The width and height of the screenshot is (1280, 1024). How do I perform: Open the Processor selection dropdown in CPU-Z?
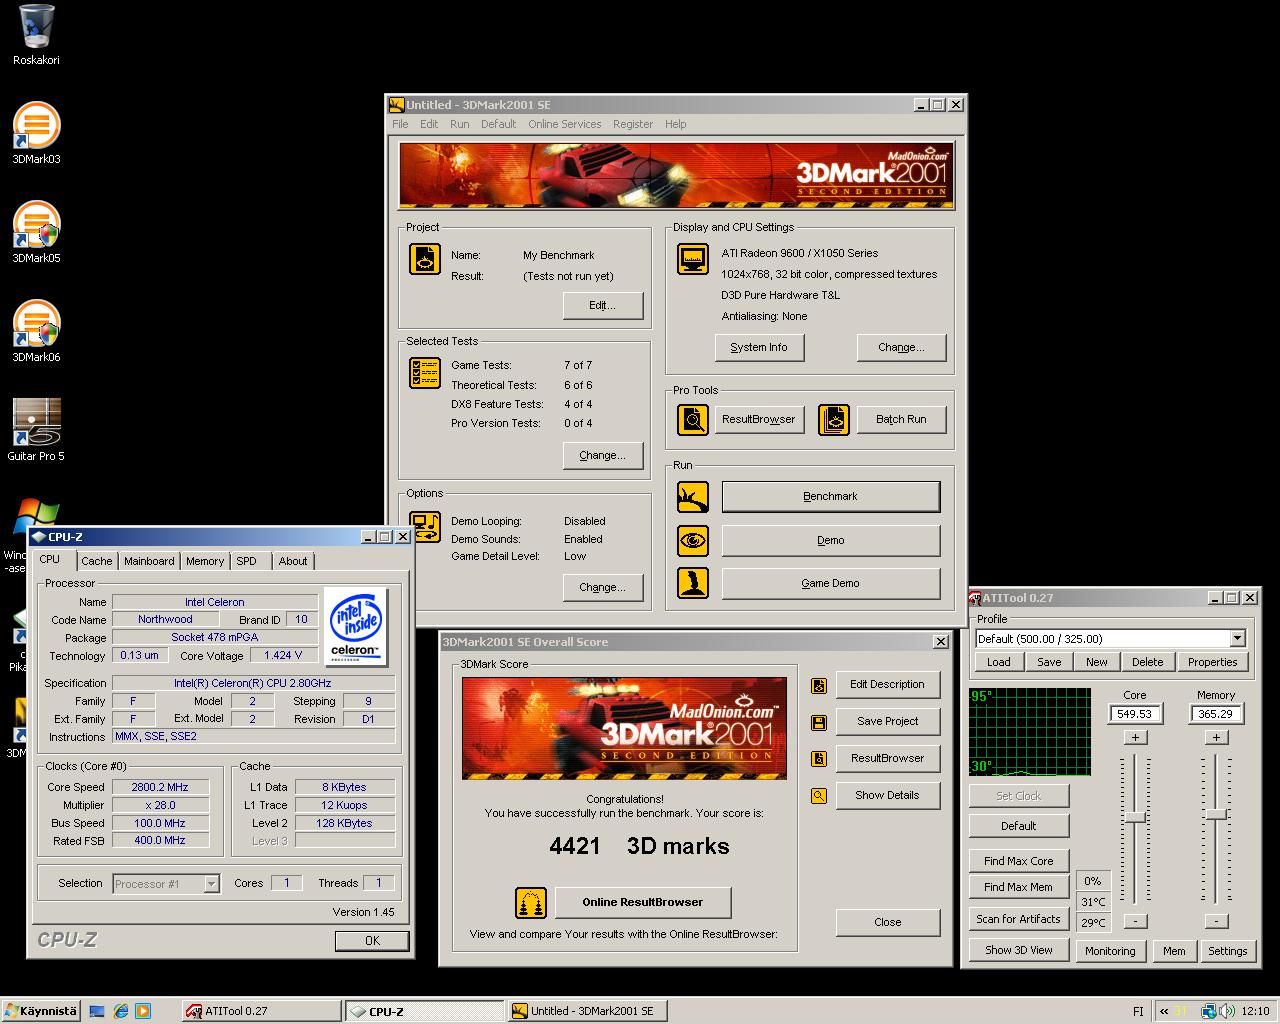211,884
